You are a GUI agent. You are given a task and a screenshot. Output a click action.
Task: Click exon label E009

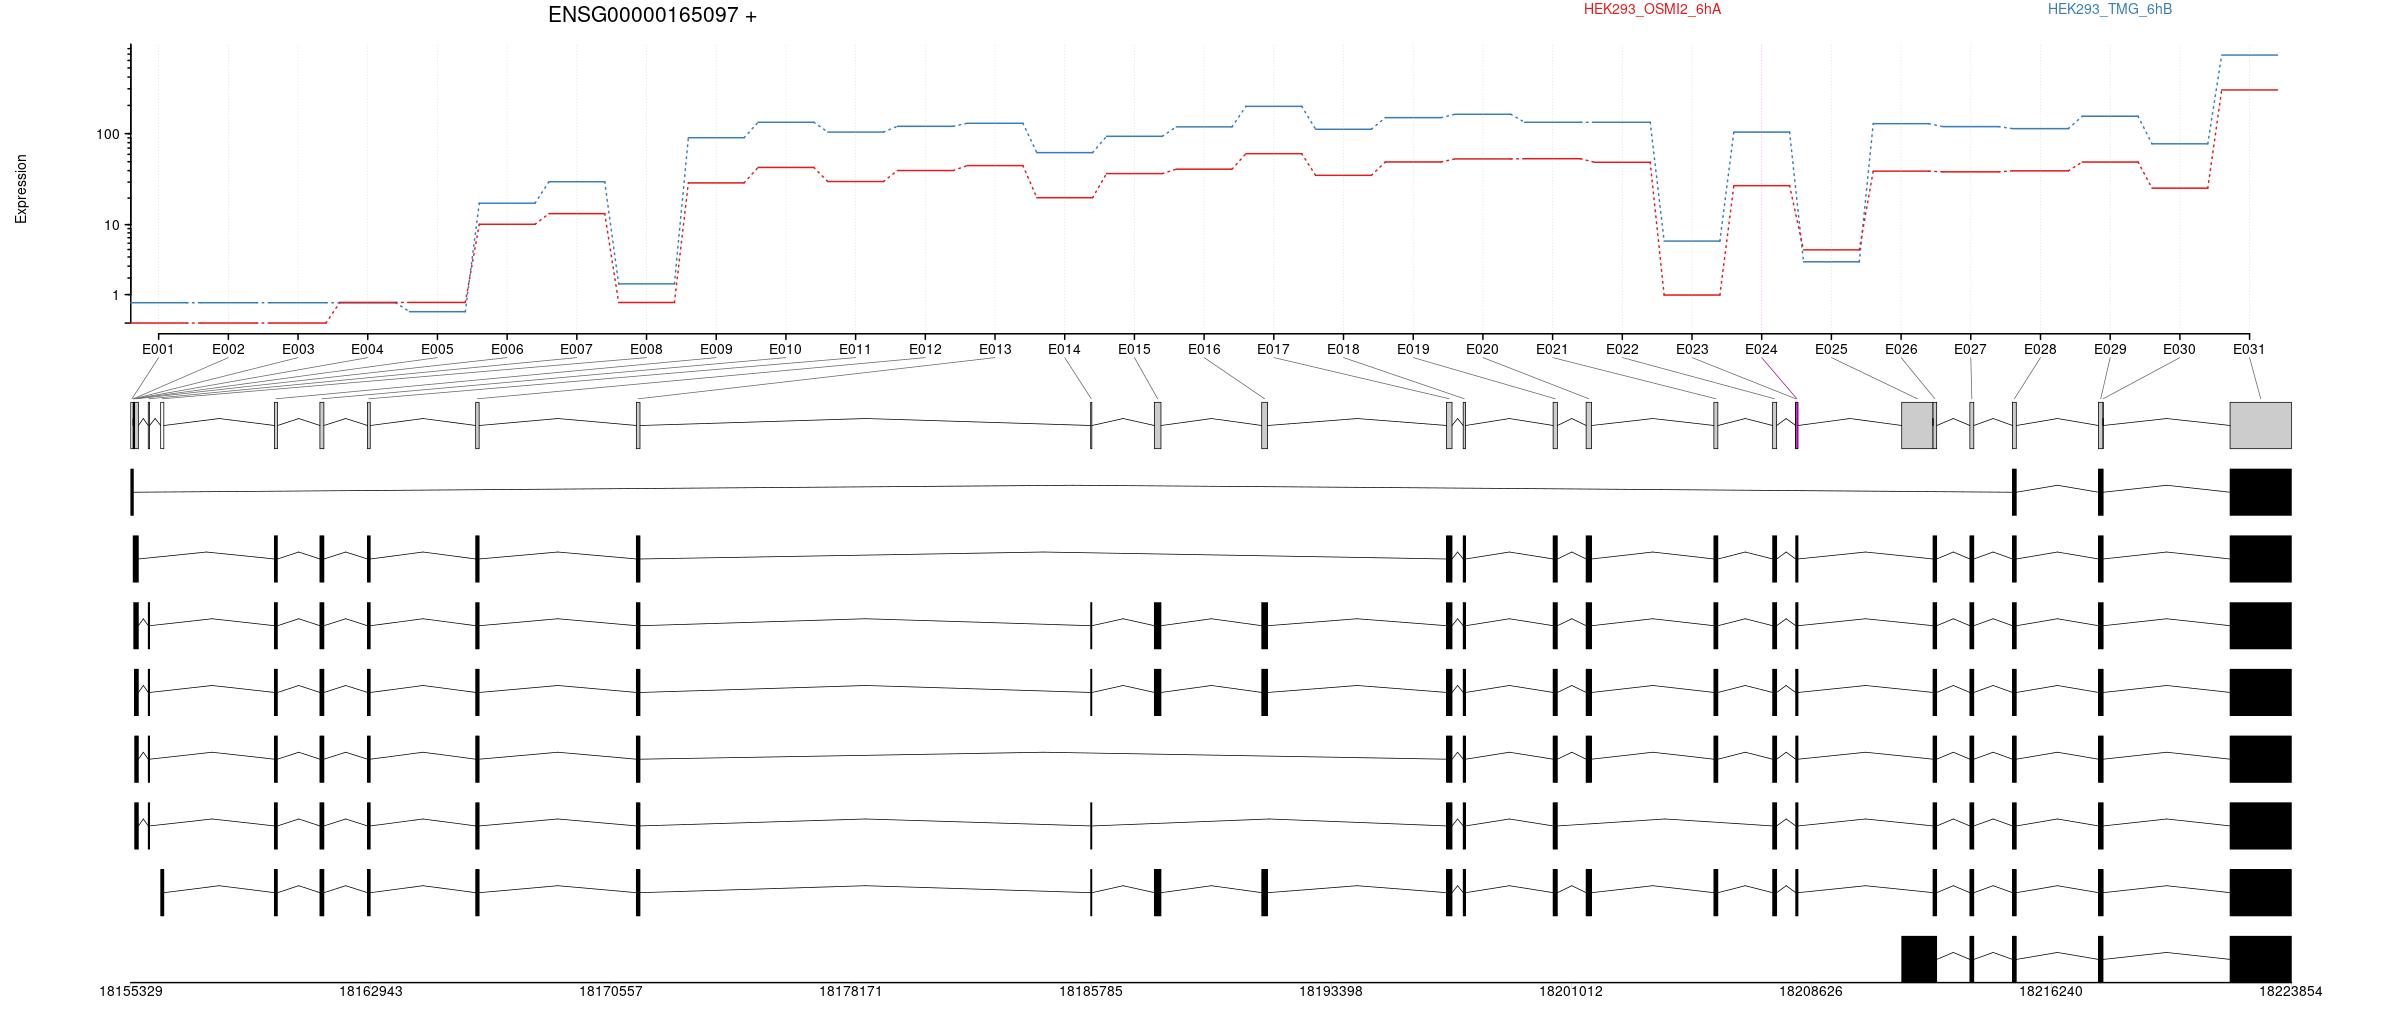(716, 349)
